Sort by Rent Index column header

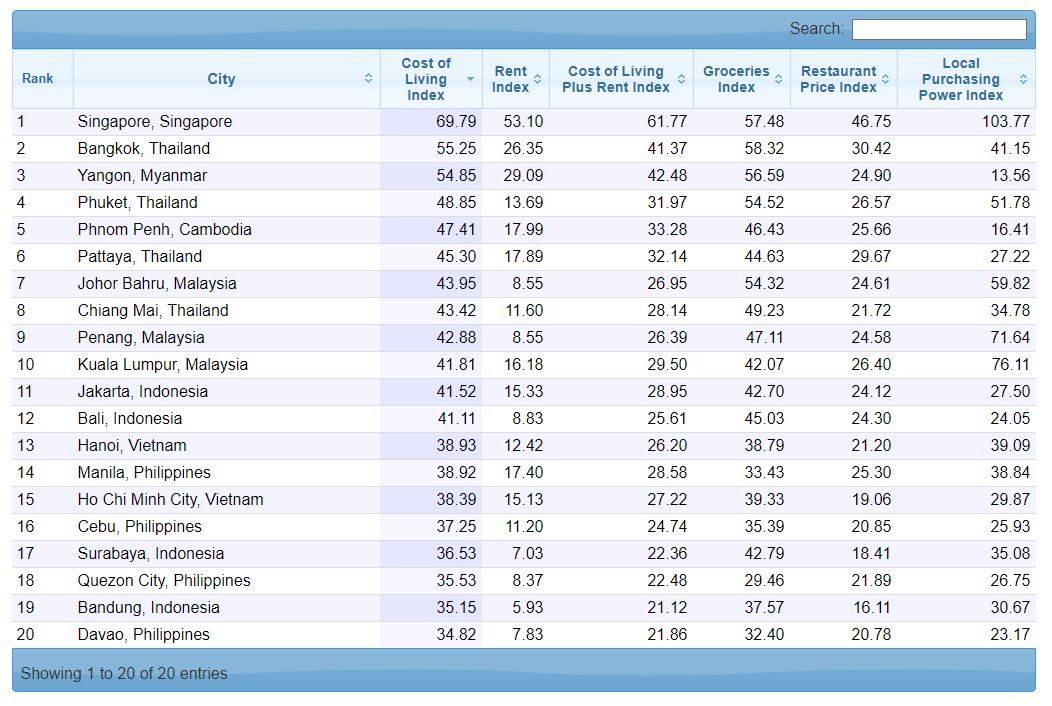[x=516, y=79]
